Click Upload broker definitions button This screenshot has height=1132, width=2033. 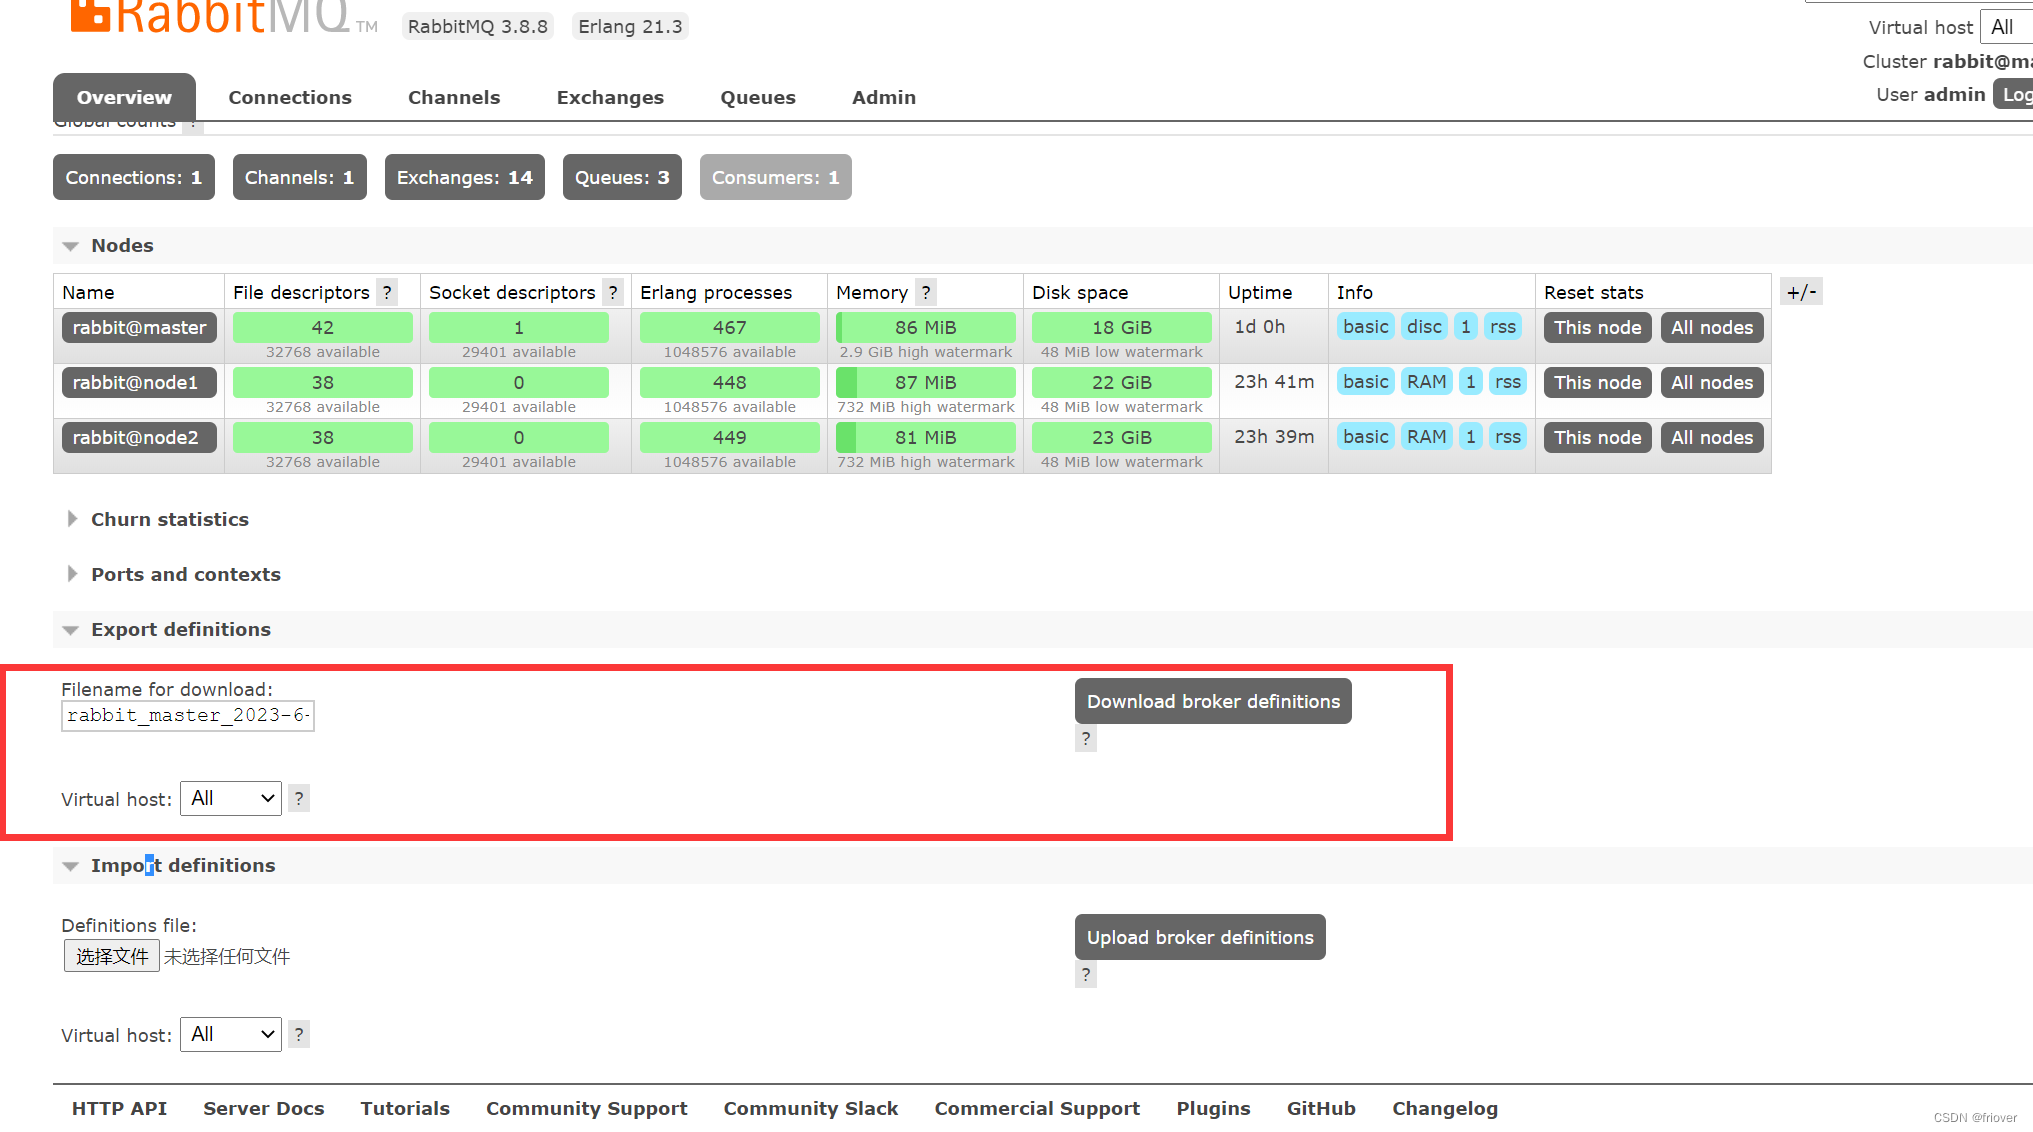(x=1200, y=937)
